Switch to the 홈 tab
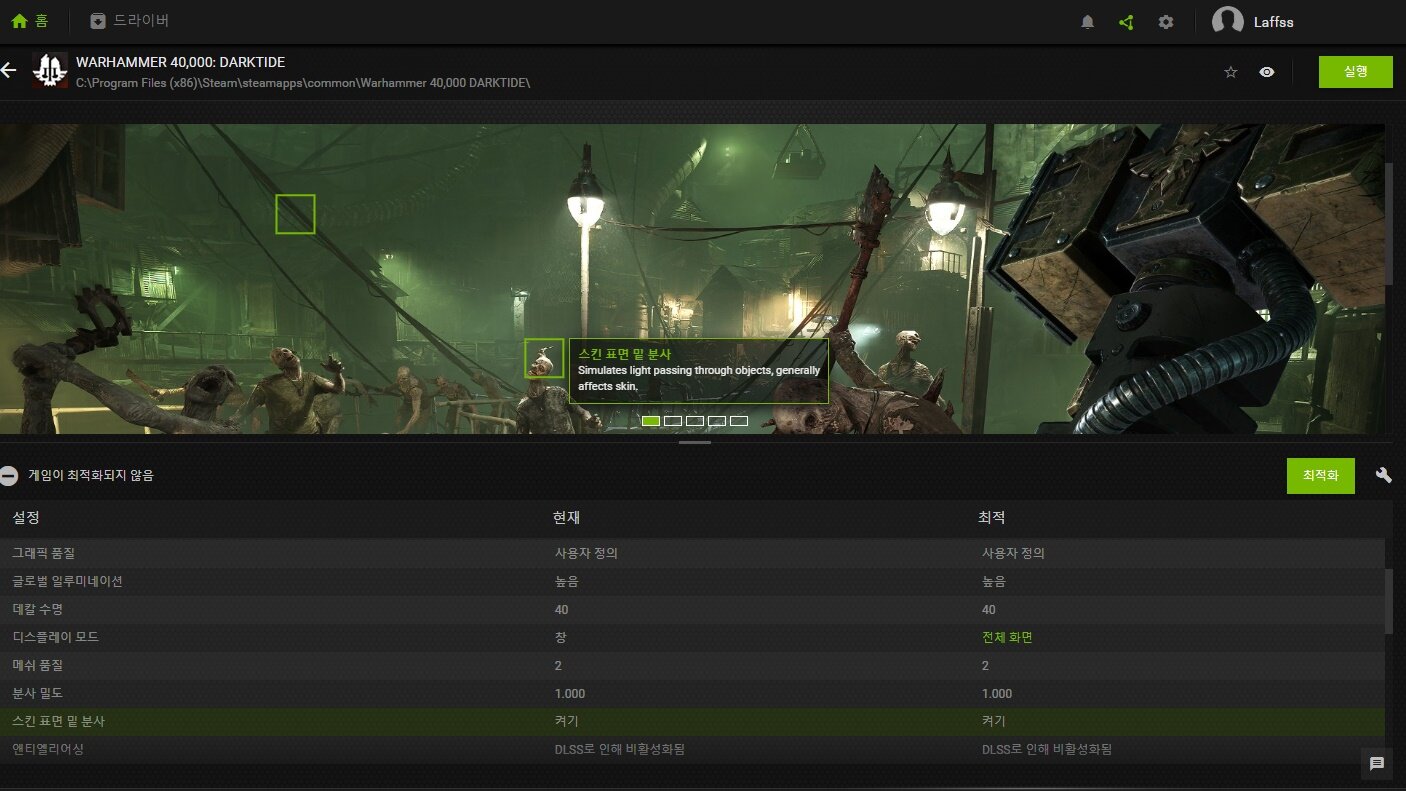Image resolution: width=1406 pixels, height=791 pixels. [30, 21]
